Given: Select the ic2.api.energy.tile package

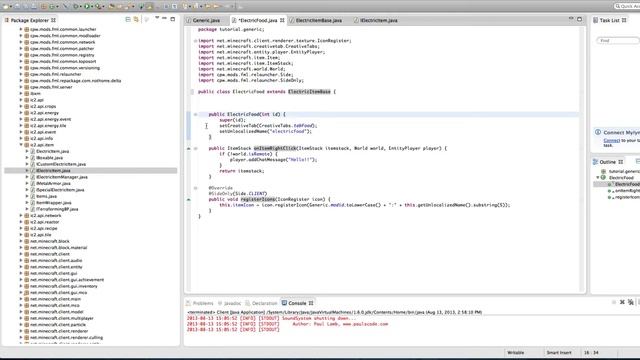Looking at the screenshot, I should pyautogui.click(x=48, y=126).
